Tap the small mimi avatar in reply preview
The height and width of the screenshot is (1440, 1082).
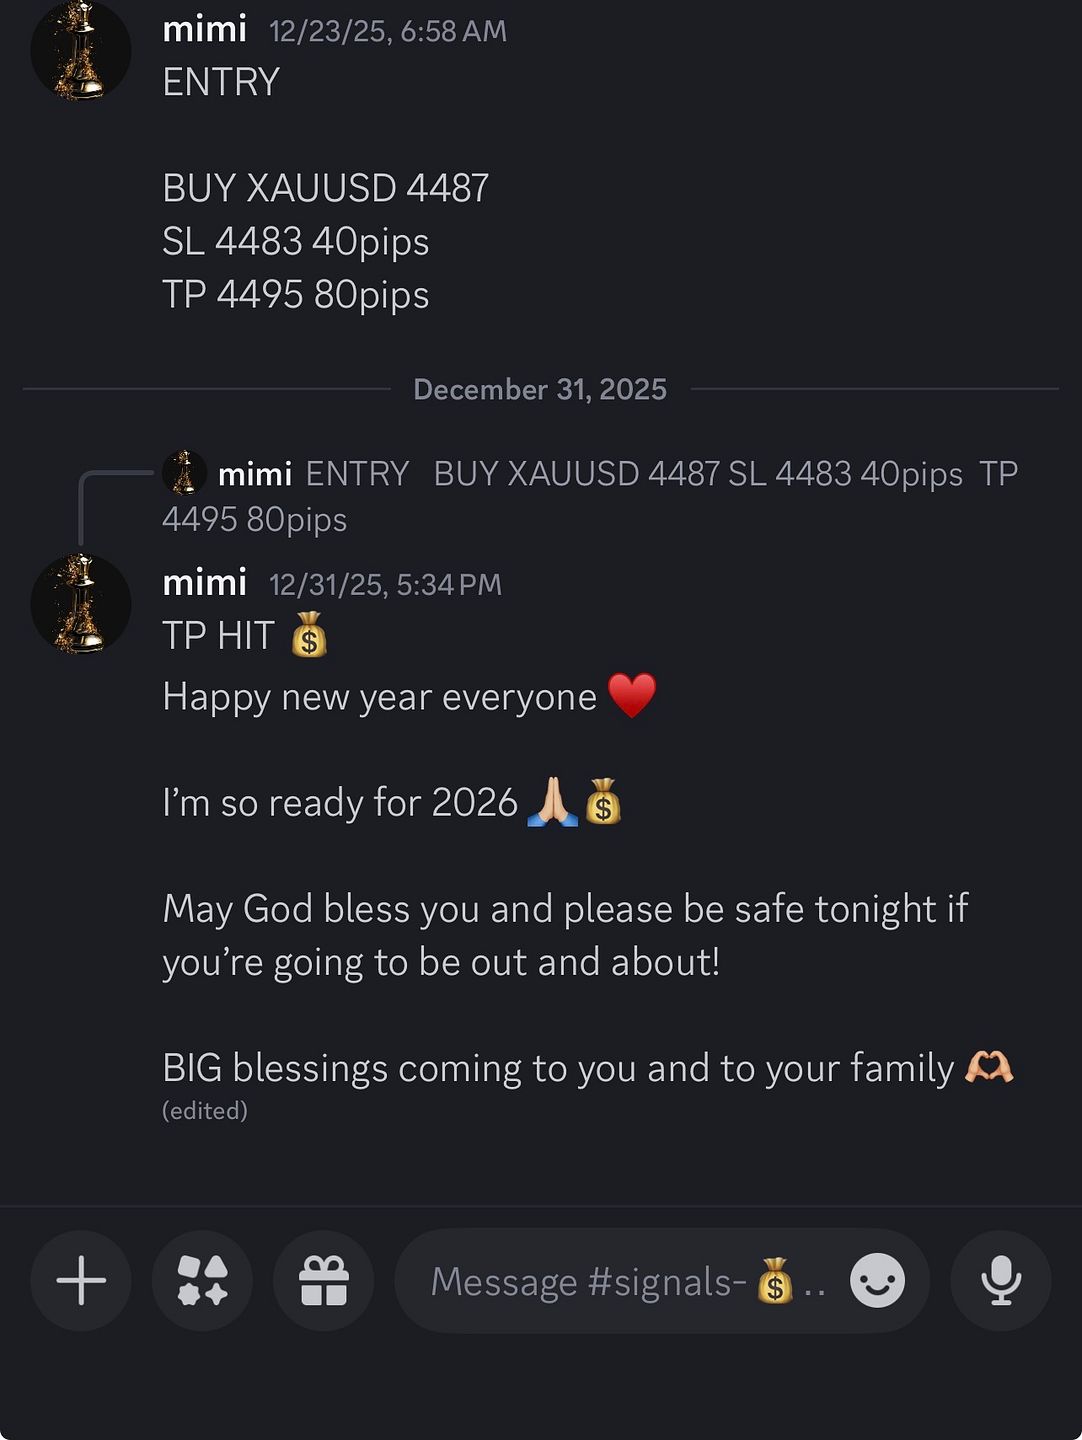(185, 473)
